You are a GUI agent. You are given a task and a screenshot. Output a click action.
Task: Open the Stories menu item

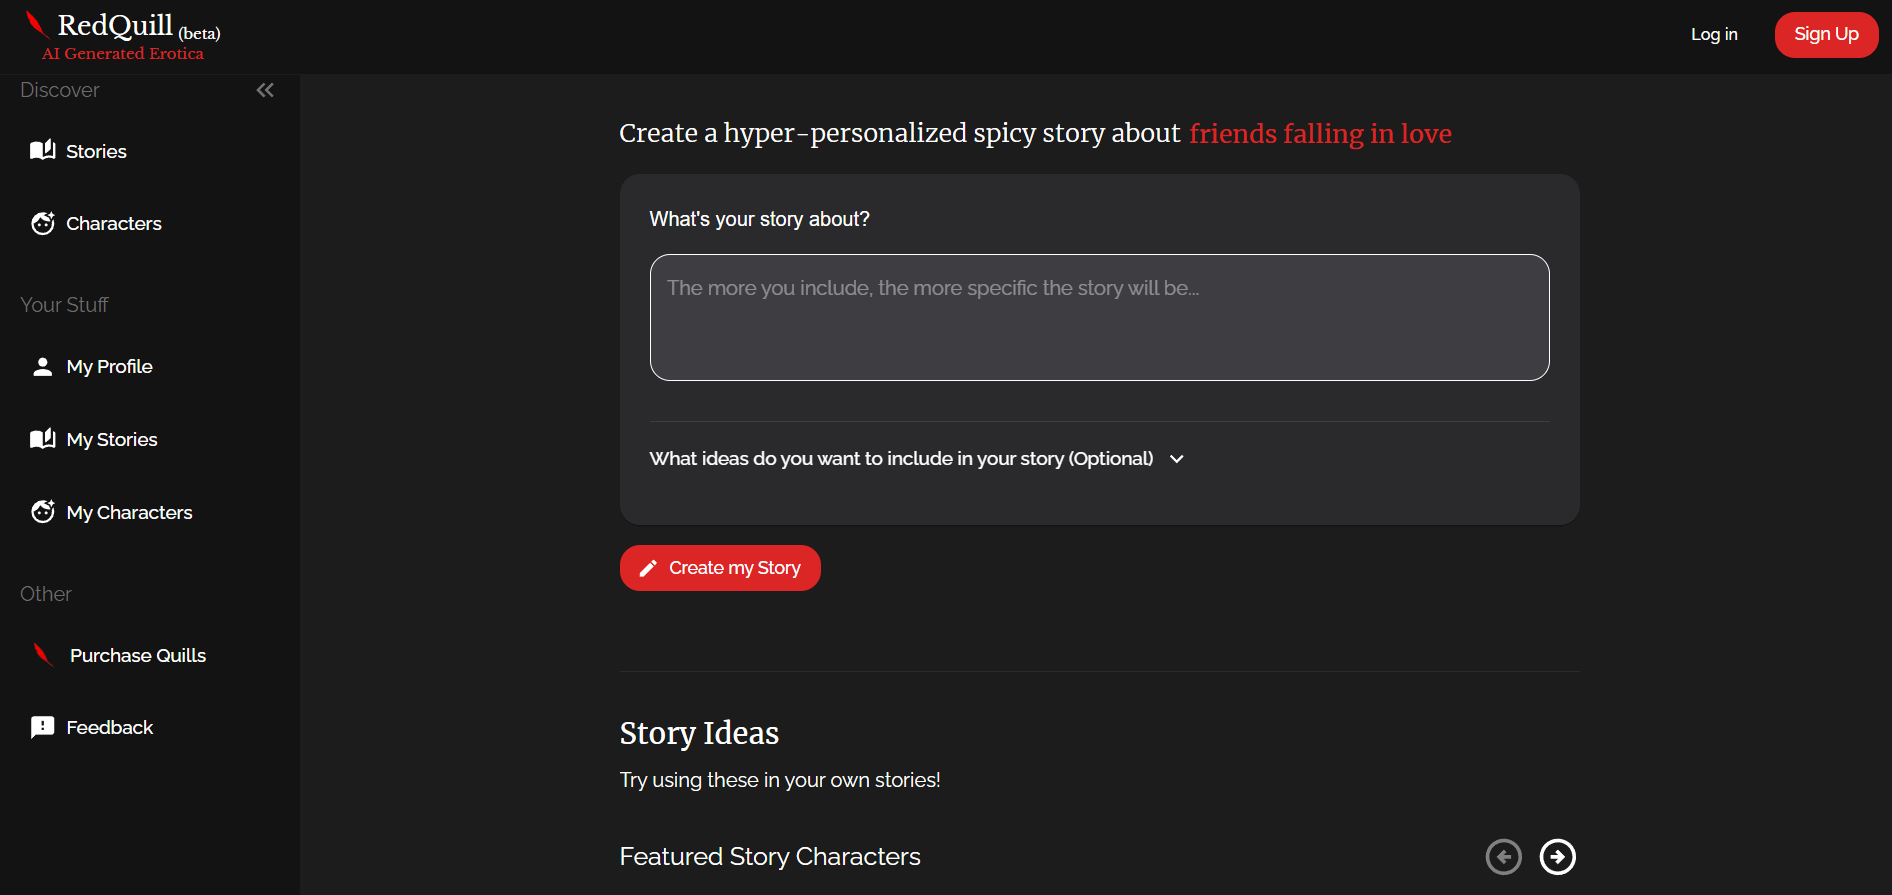[96, 152]
